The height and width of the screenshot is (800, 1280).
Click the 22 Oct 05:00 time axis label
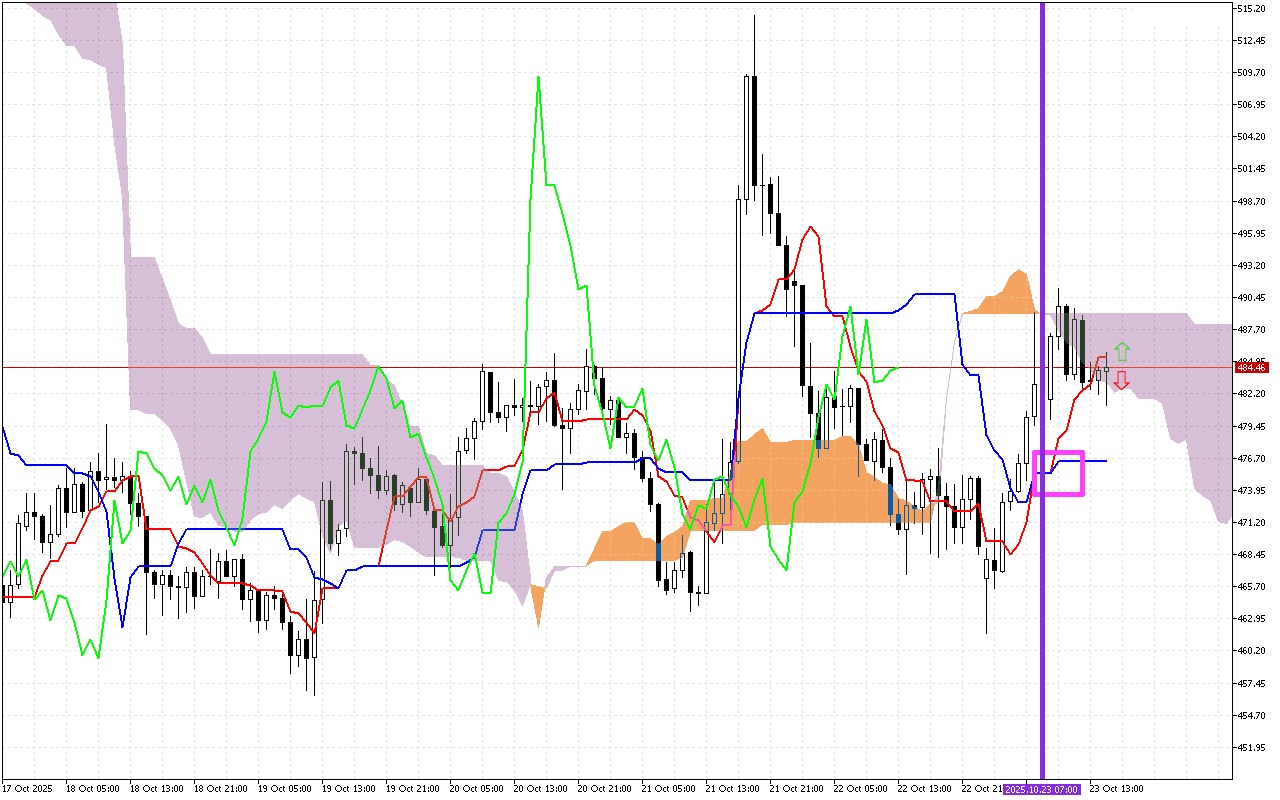860,789
